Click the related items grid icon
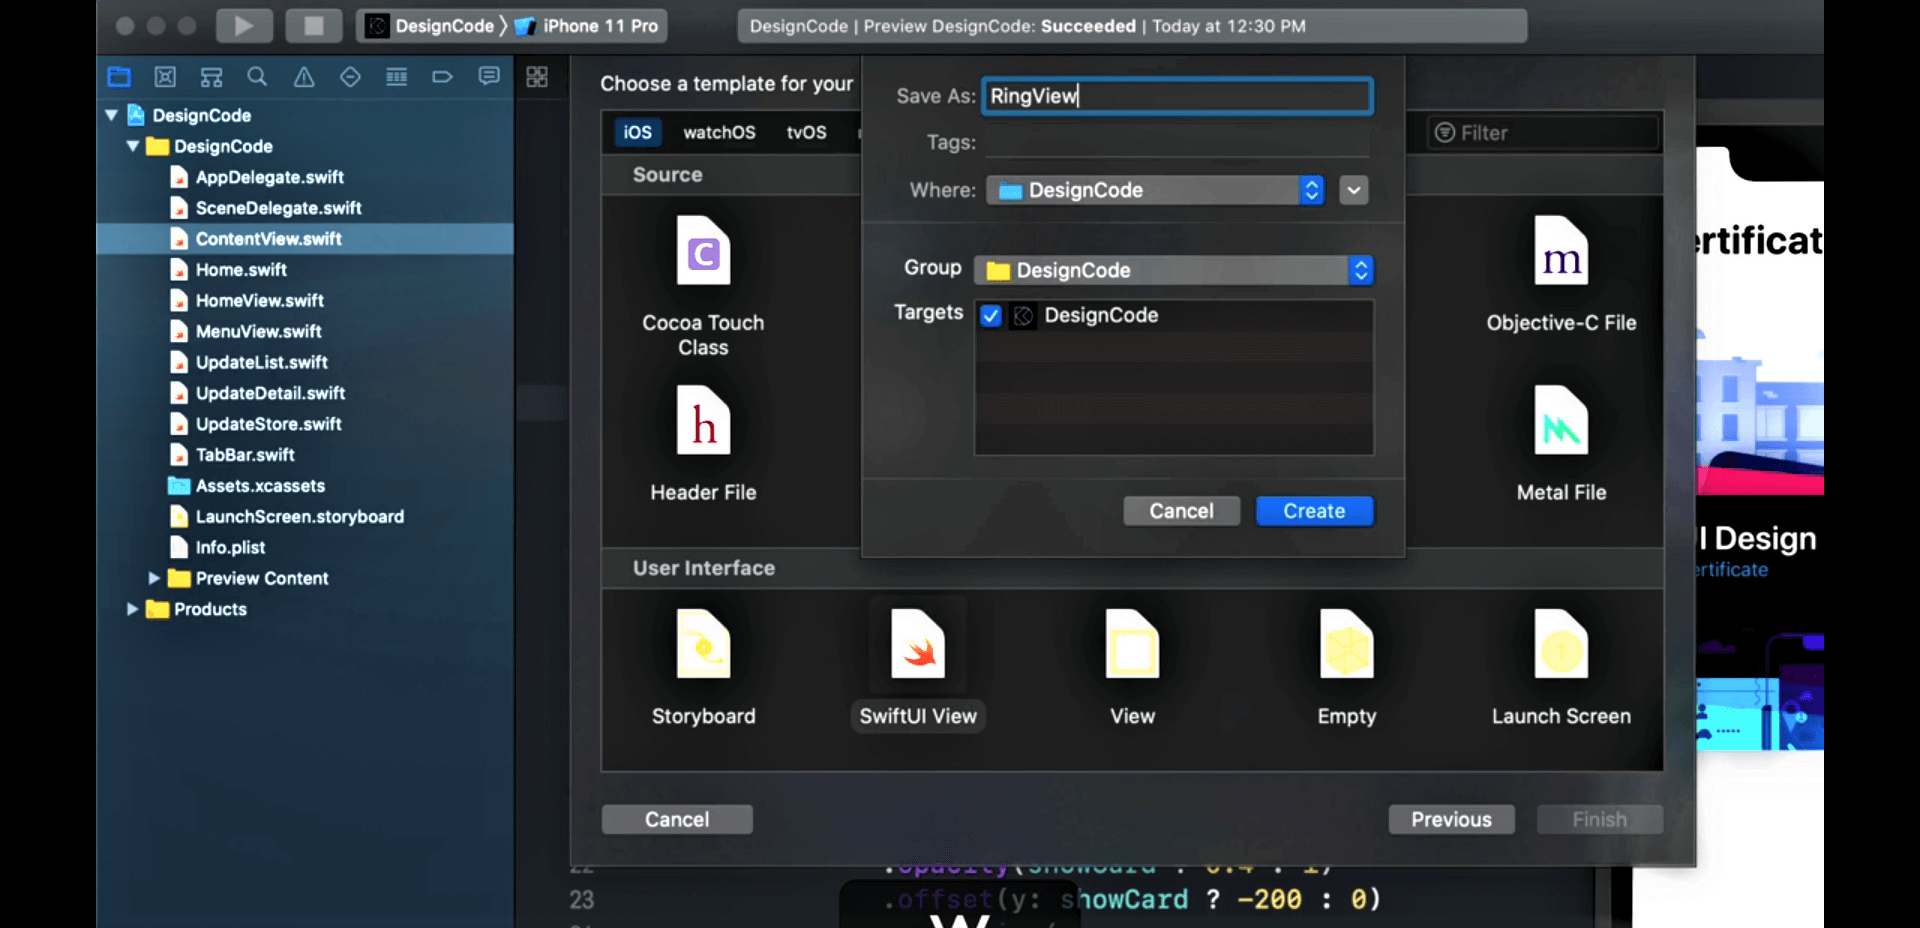1920x928 pixels. pyautogui.click(x=537, y=77)
